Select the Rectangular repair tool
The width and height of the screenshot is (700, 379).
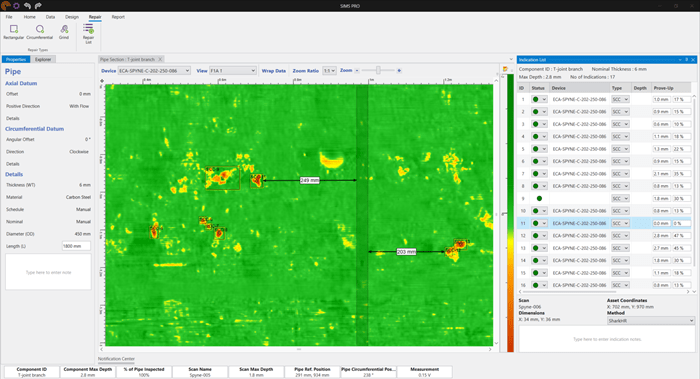coord(13,32)
